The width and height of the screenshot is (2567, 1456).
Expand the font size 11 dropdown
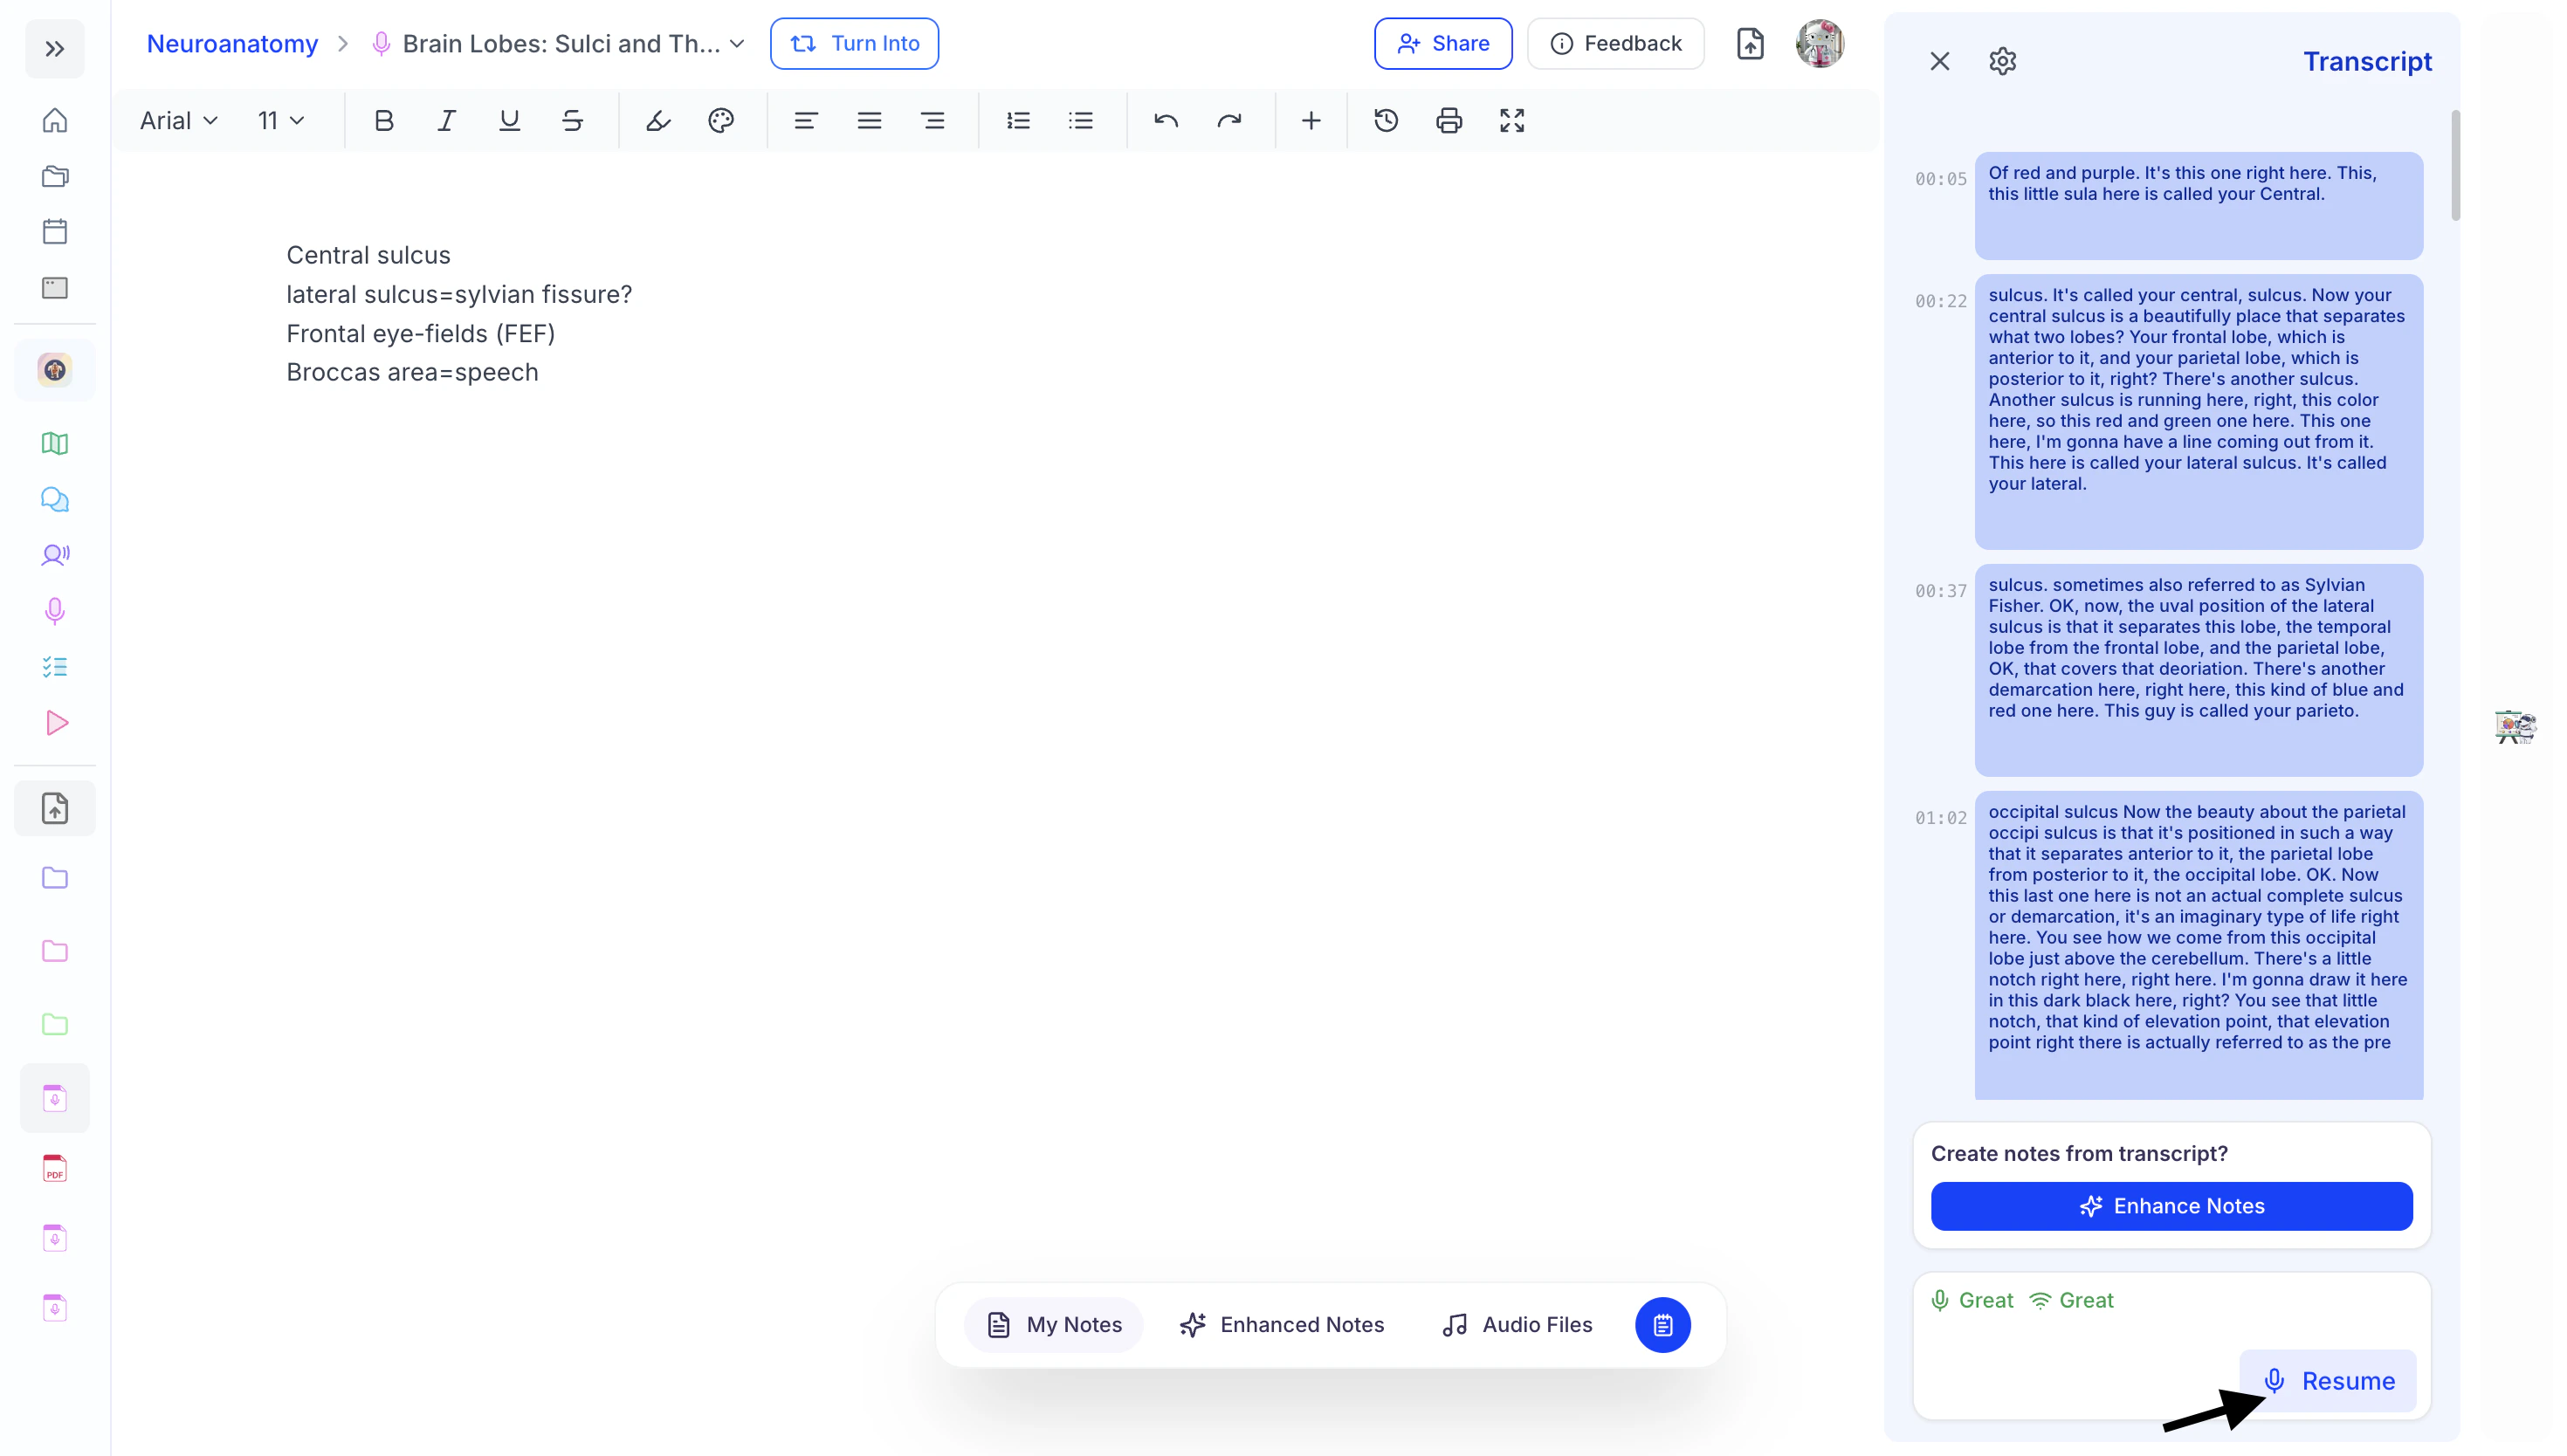(280, 121)
